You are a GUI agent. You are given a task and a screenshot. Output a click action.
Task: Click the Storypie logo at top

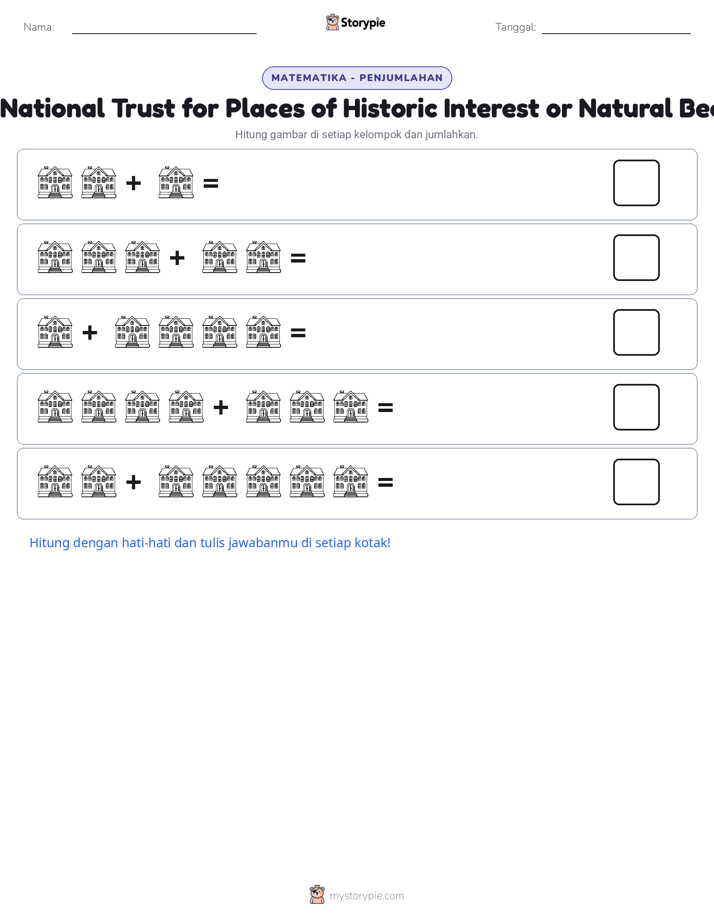point(355,22)
